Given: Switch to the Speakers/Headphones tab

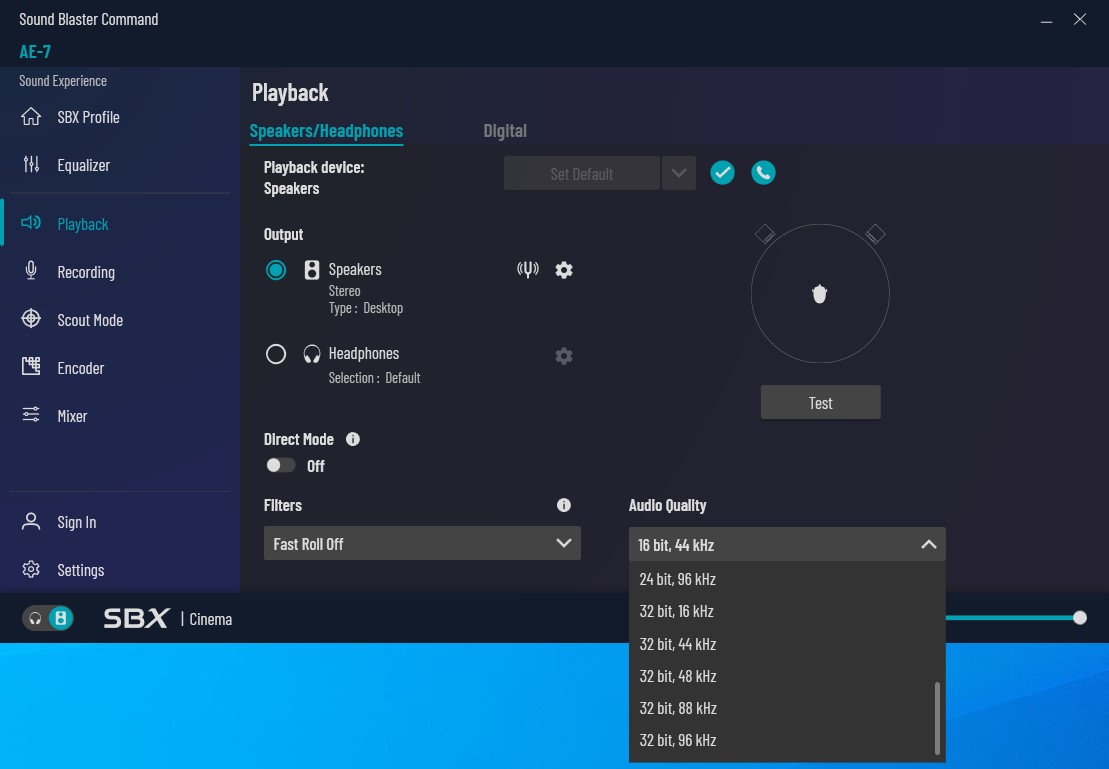Looking at the screenshot, I should (x=326, y=132).
